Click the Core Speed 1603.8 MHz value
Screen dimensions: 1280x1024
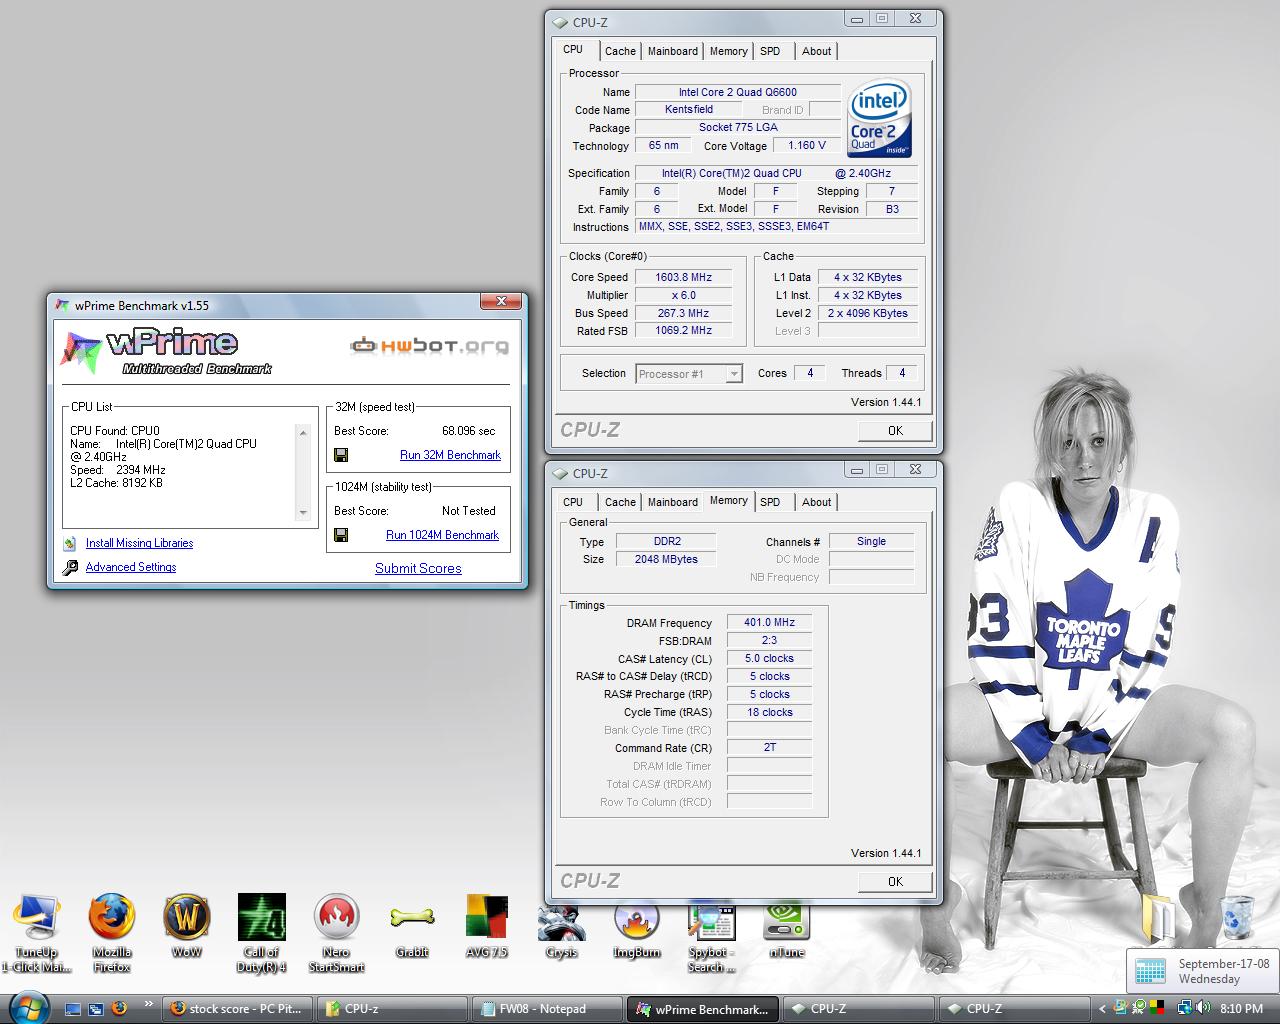pos(684,277)
